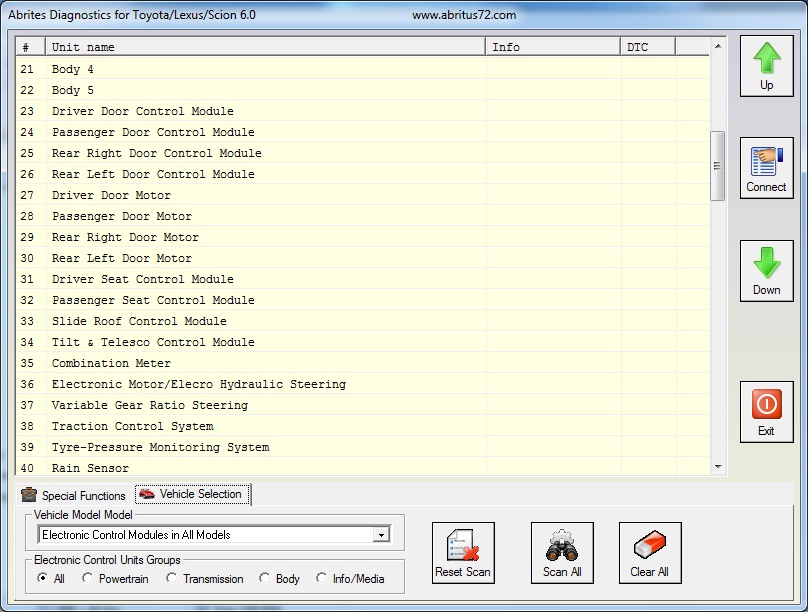Select 'Rear Right Door Control Module' row
The image size is (808, 612).
tap(363, 154)
